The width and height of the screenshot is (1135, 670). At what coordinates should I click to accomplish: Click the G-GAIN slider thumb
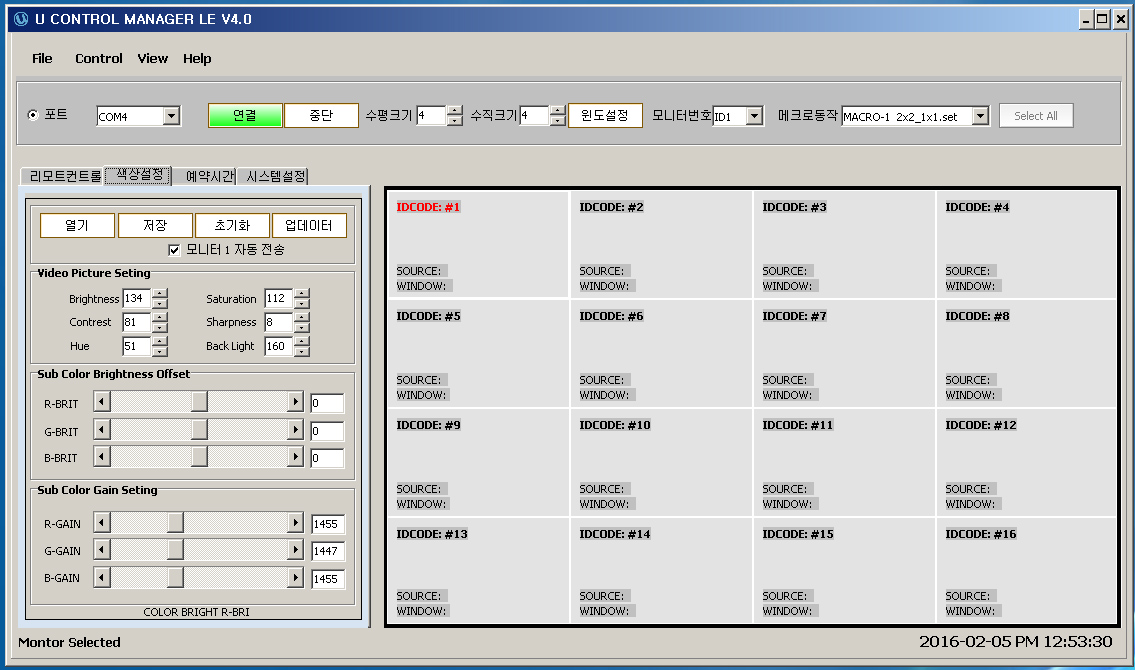click(175, 550)
